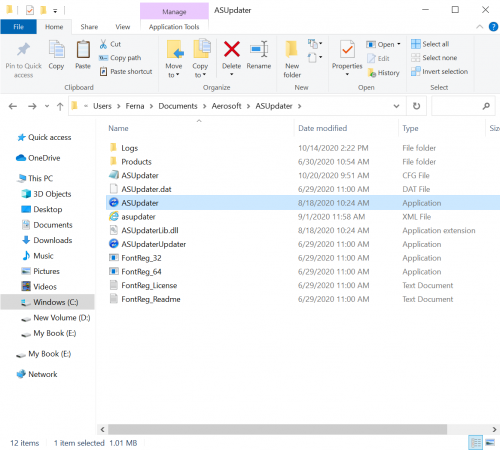Select the ASUpdaterUpdater application
The image size is (500, 450).
pos(147,244)
